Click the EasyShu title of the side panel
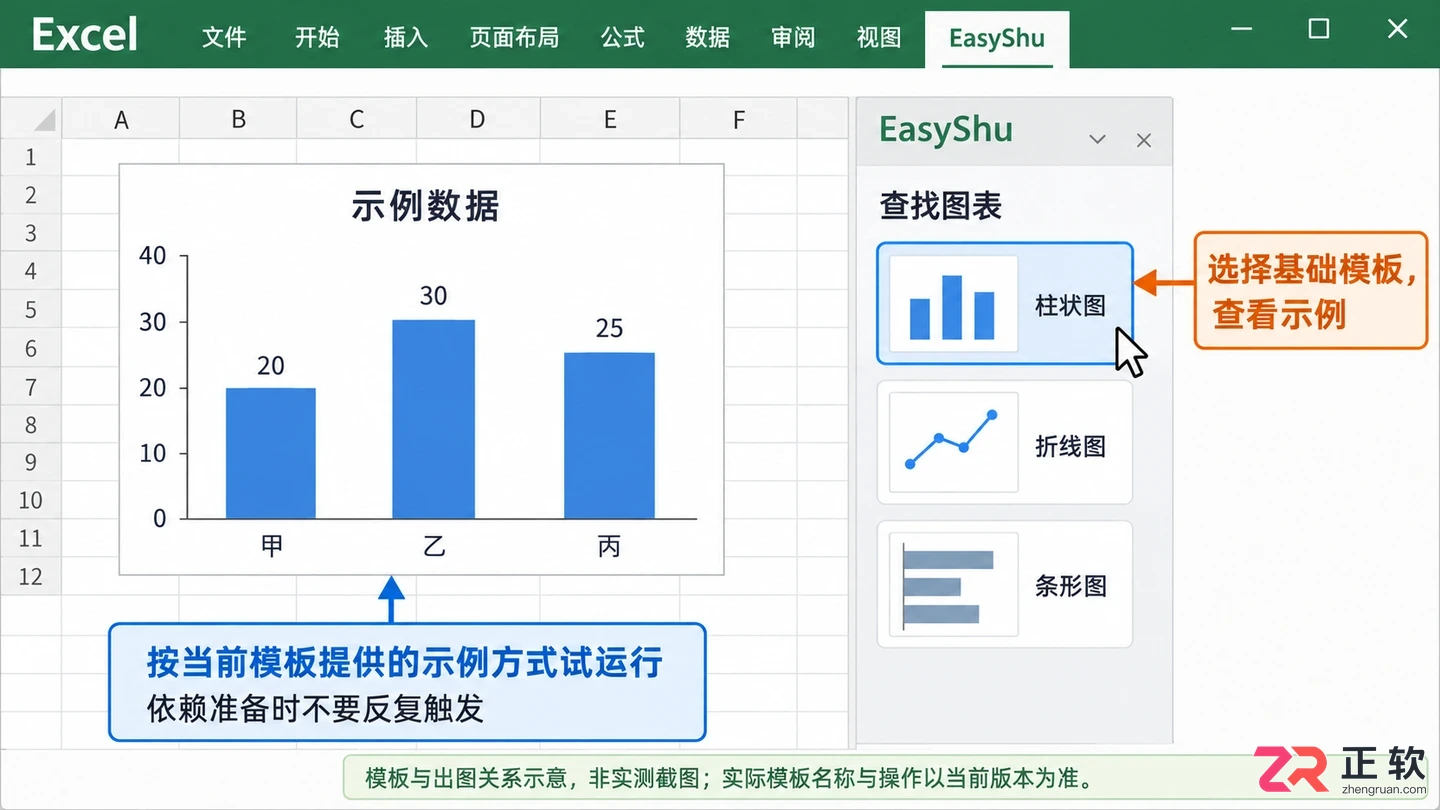Screen dimensions: 1440x810 point(946,130)
